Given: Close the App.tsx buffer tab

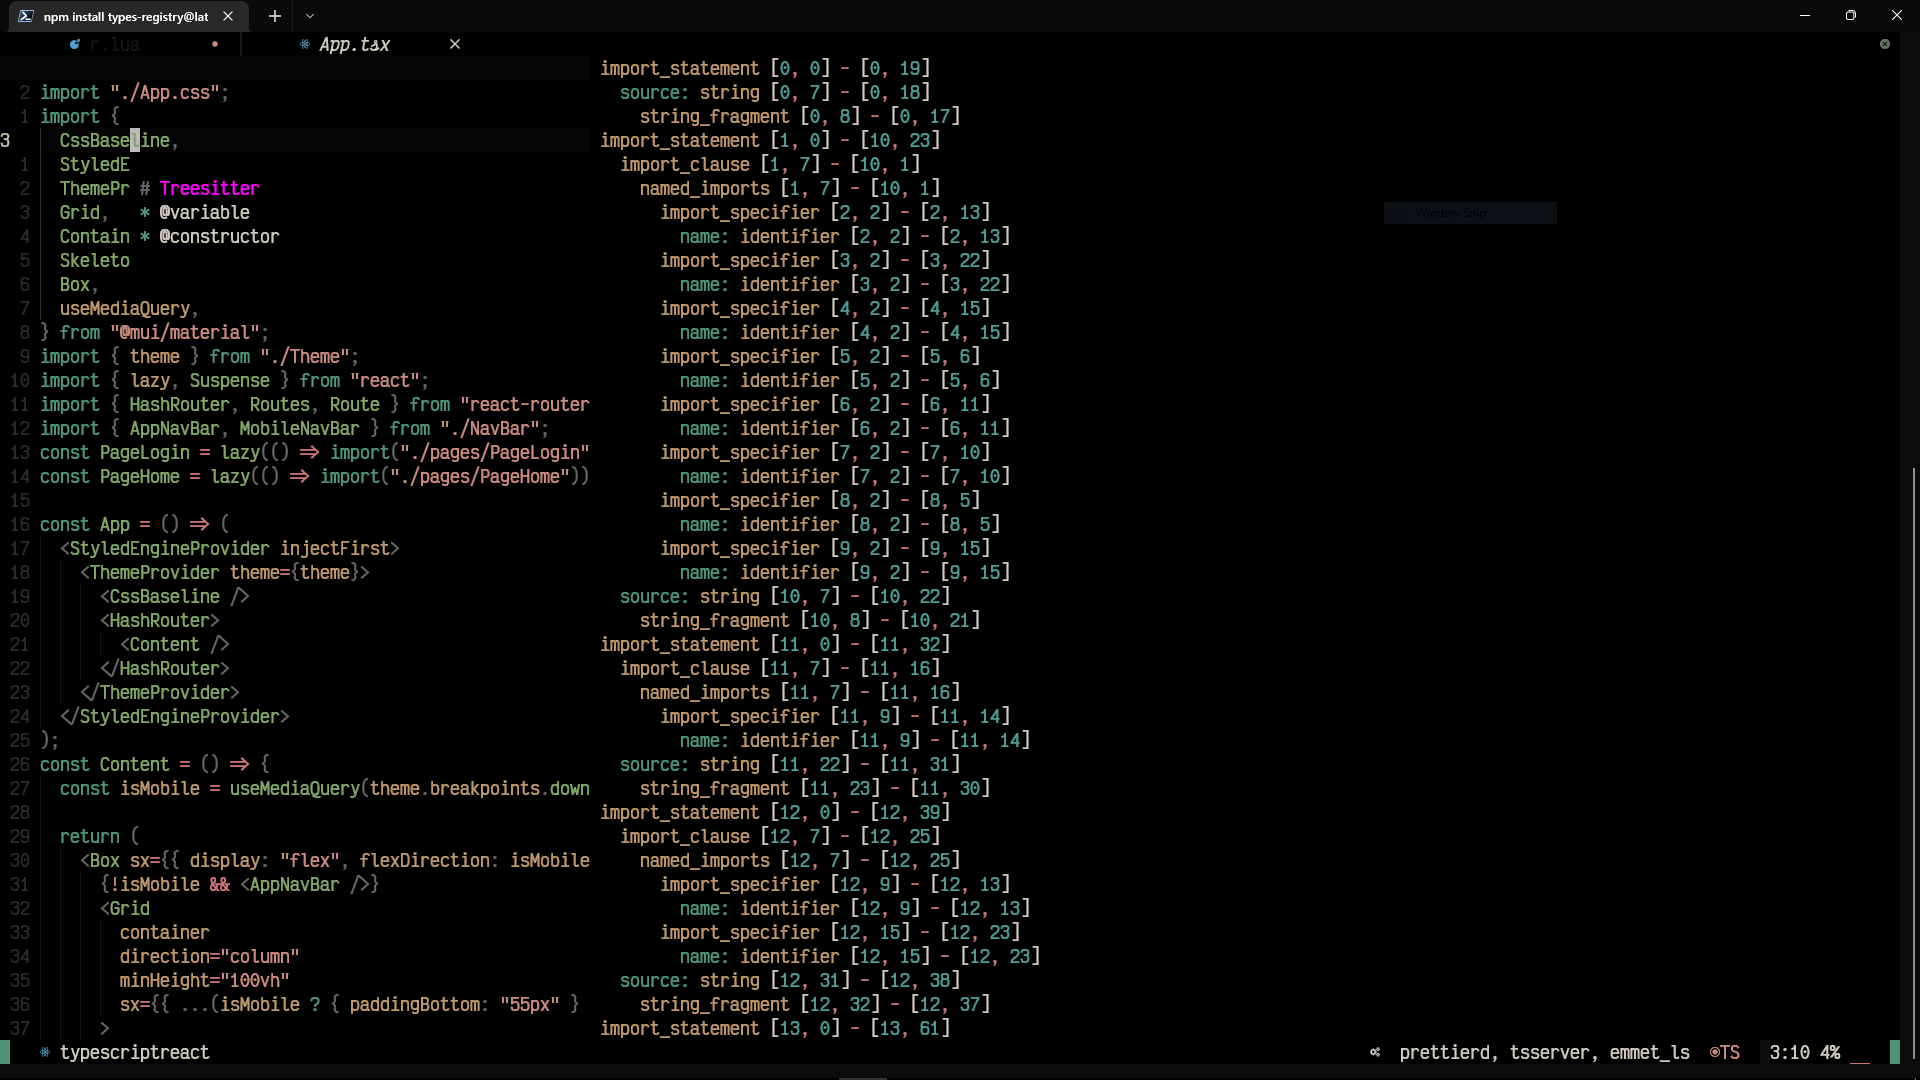Looking at the screenshot, I should point(455,44).
